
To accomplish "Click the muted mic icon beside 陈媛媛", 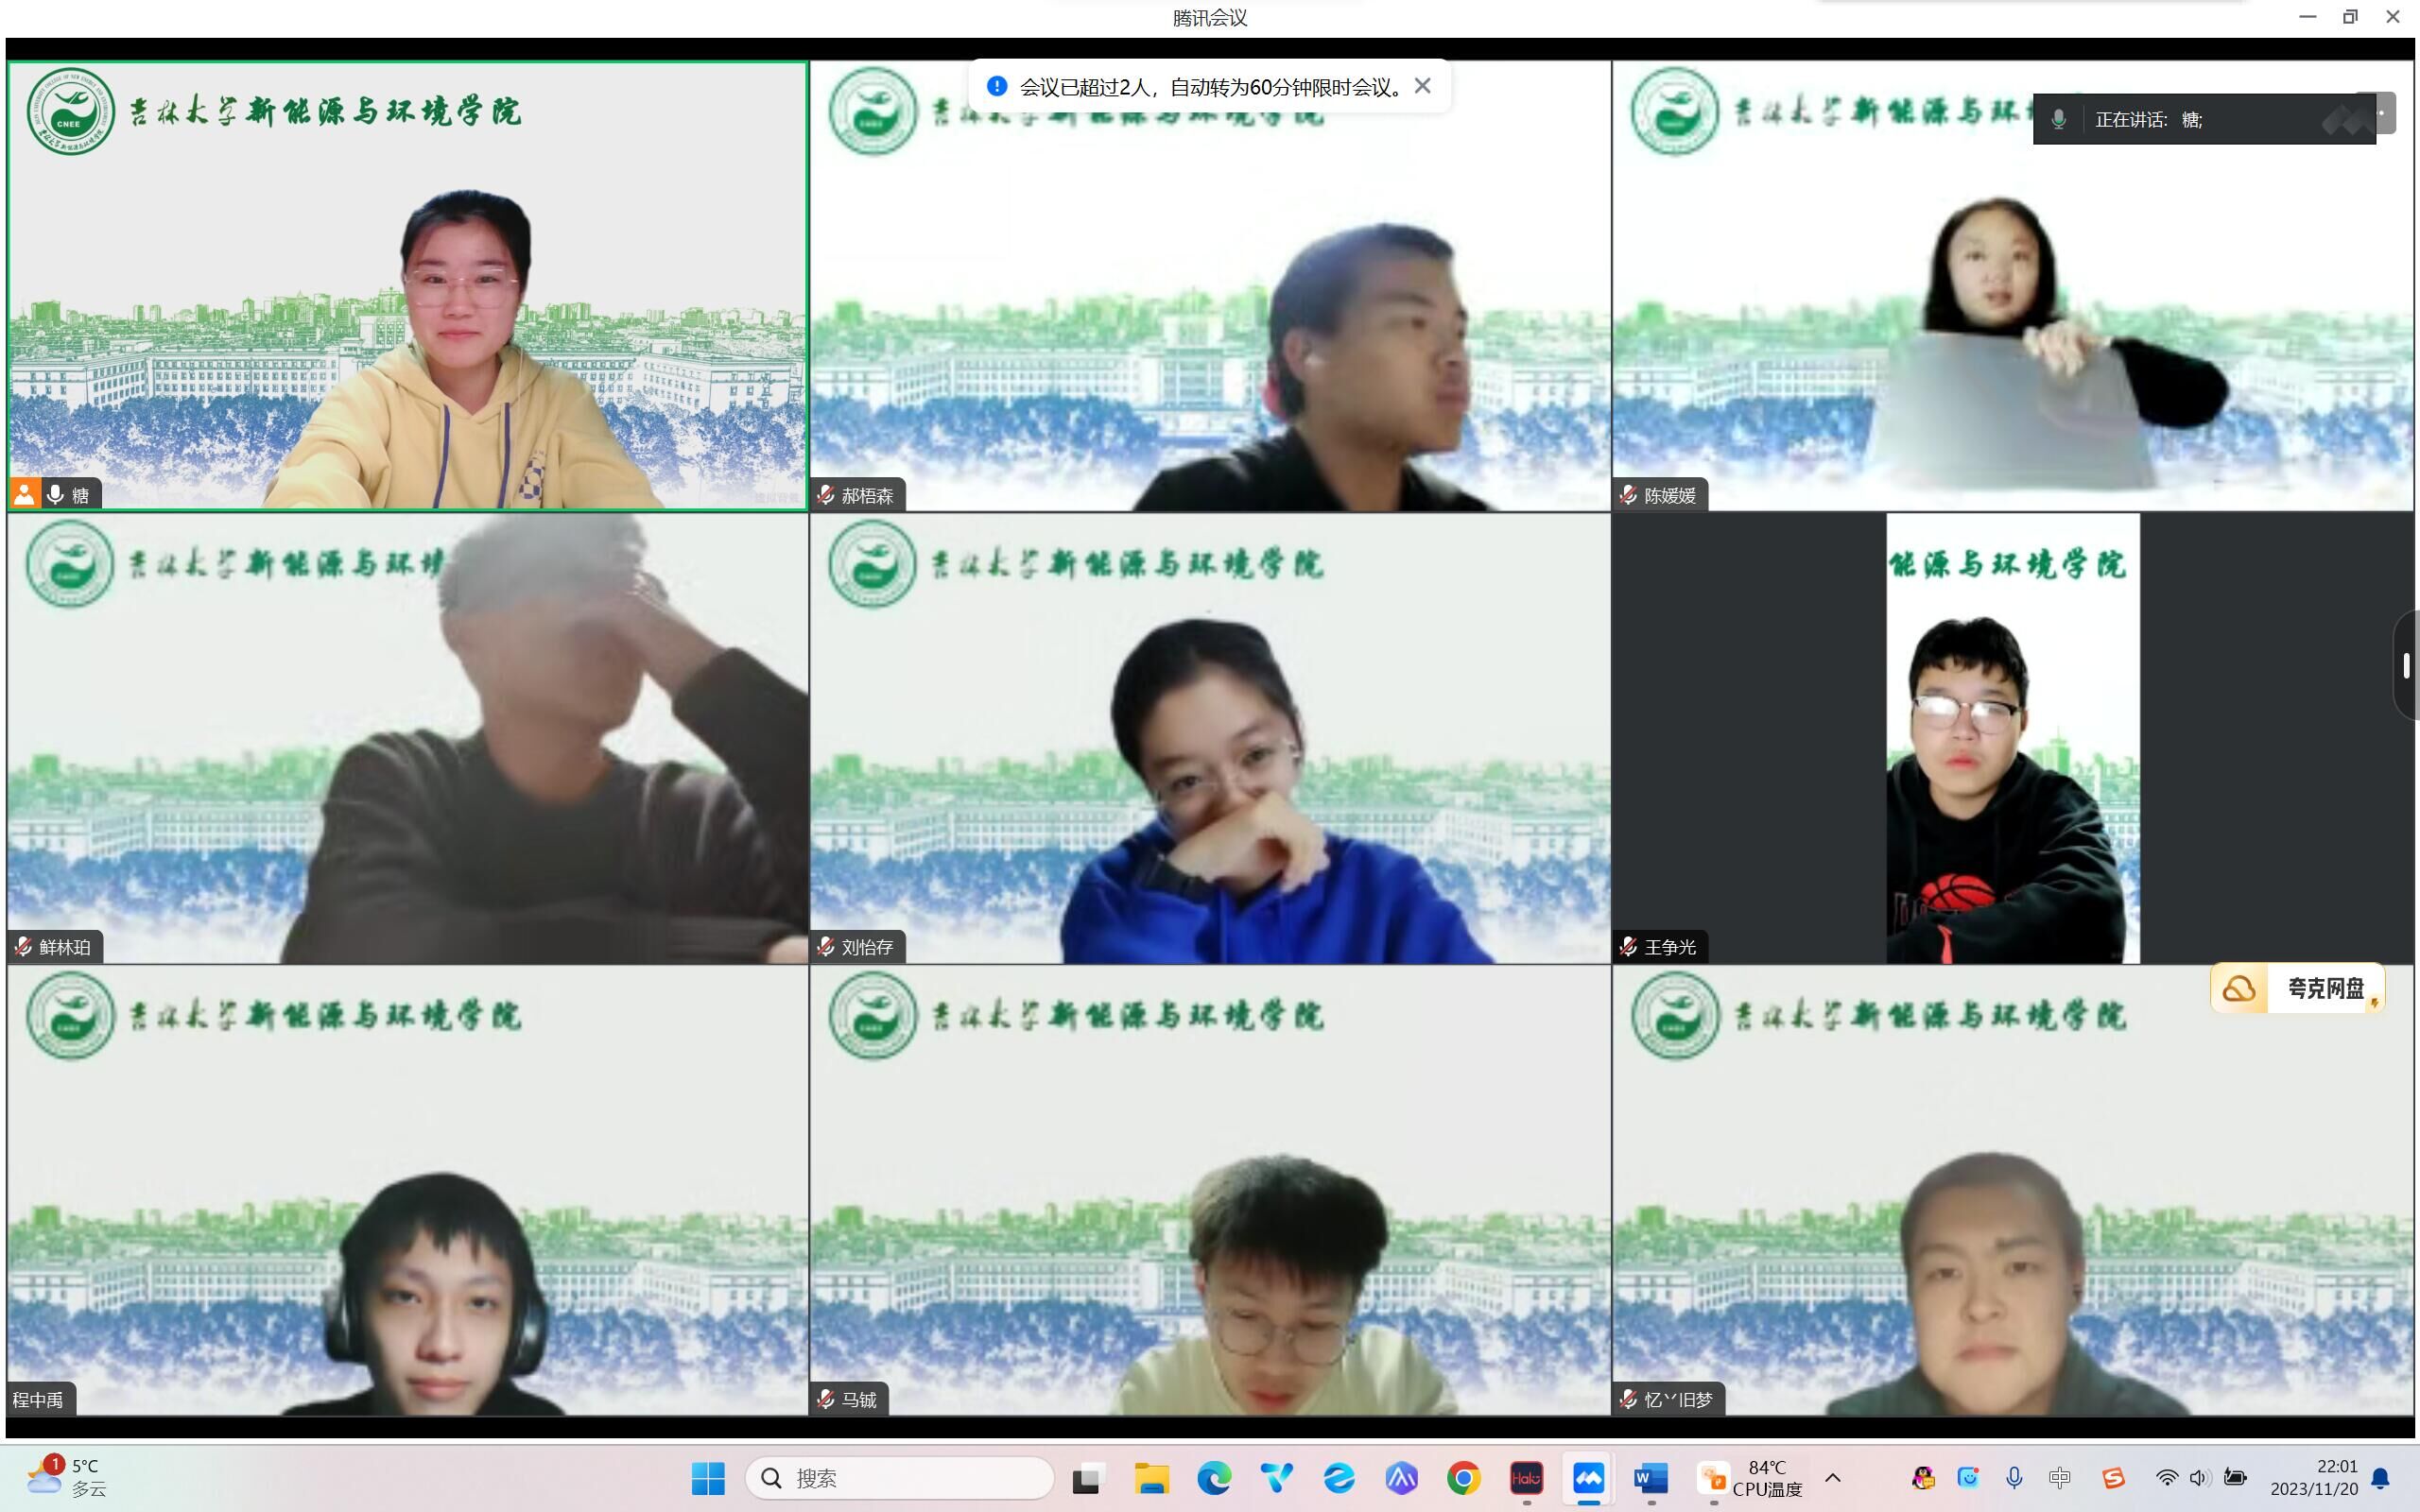I will point(1629,495).
